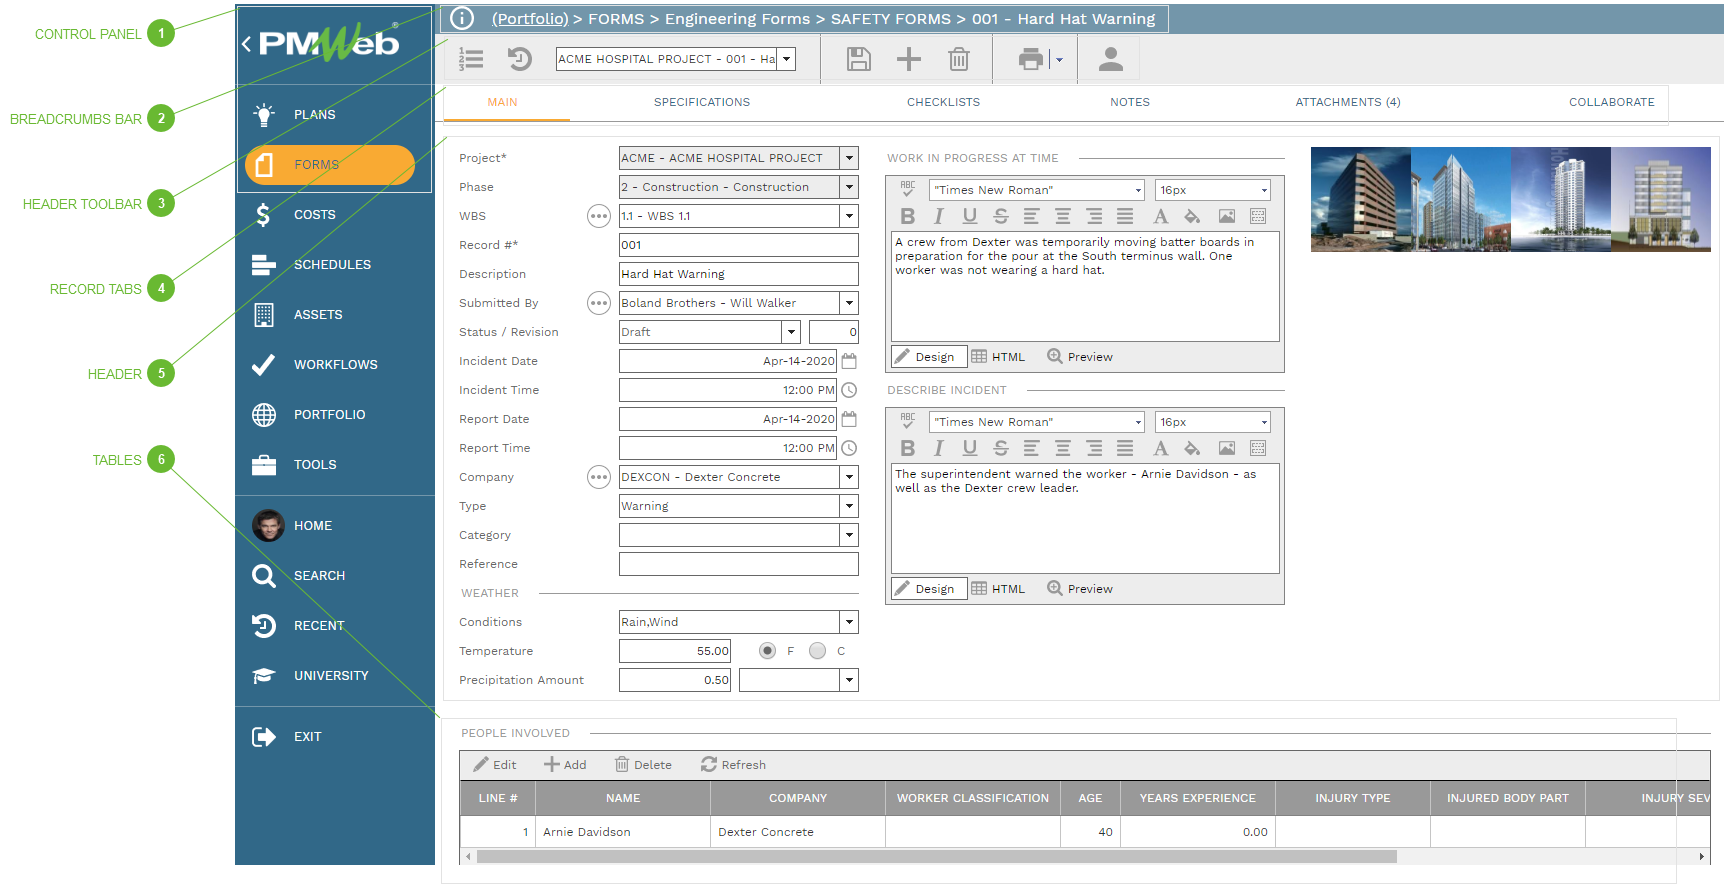Click the Description field Hard Hat Warning

pyautogui.click(x=738, y=274)
